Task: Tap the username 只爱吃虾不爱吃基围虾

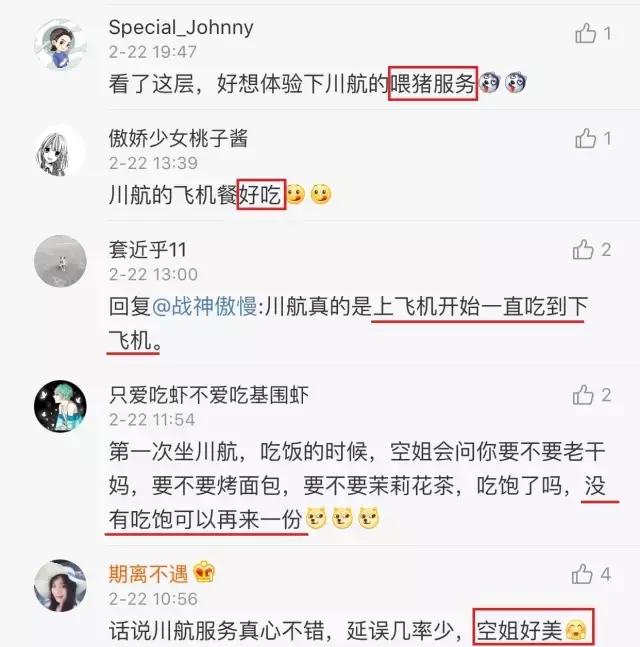Action: point(209,395)
